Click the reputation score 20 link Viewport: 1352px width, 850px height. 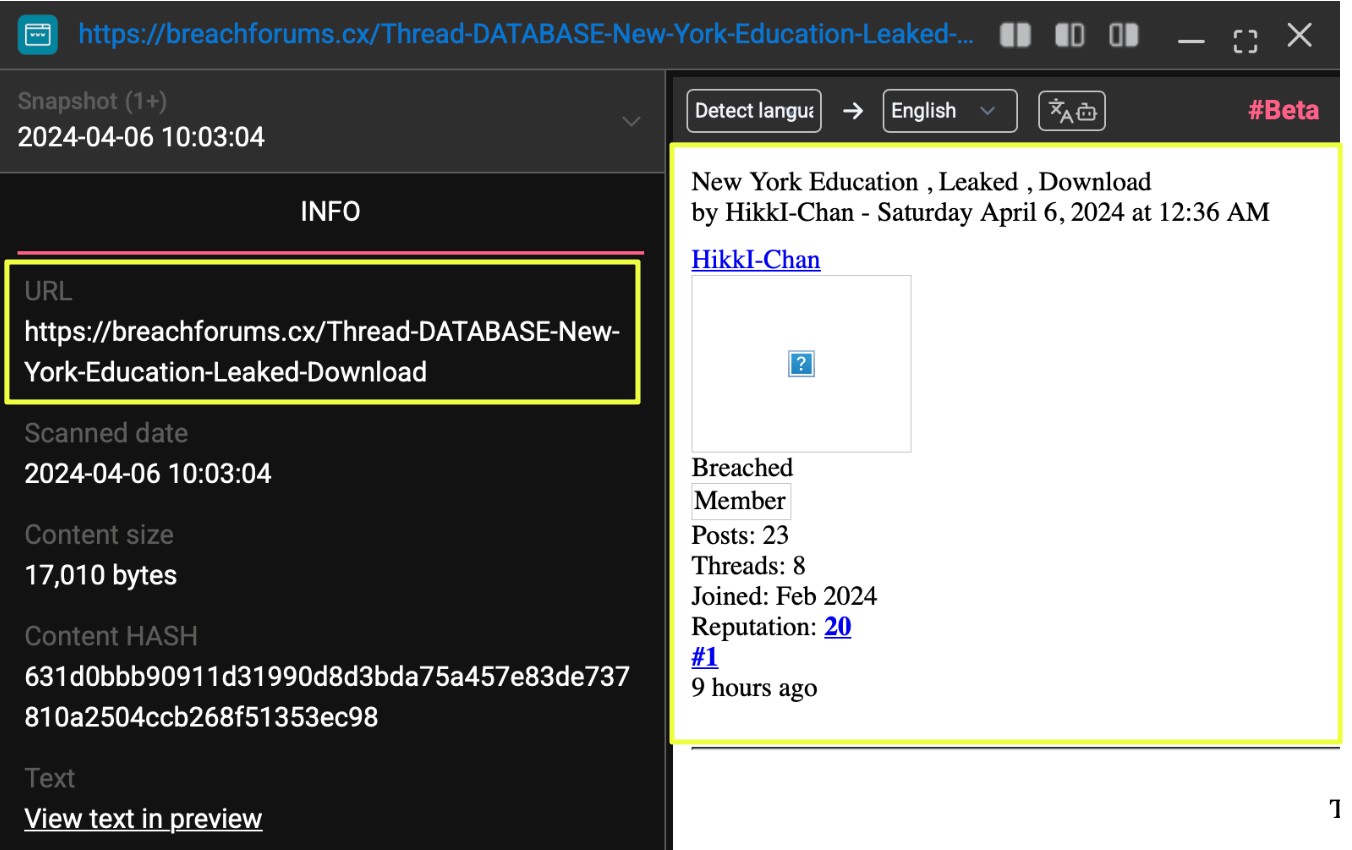pyautogui.click(x=837, y=627)
